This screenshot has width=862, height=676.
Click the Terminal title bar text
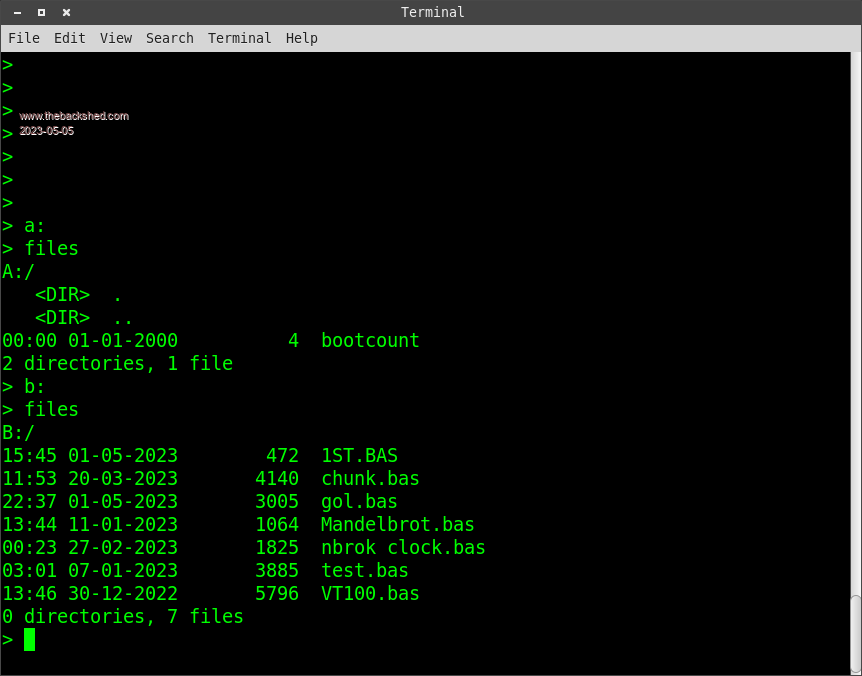coord(432,12)
